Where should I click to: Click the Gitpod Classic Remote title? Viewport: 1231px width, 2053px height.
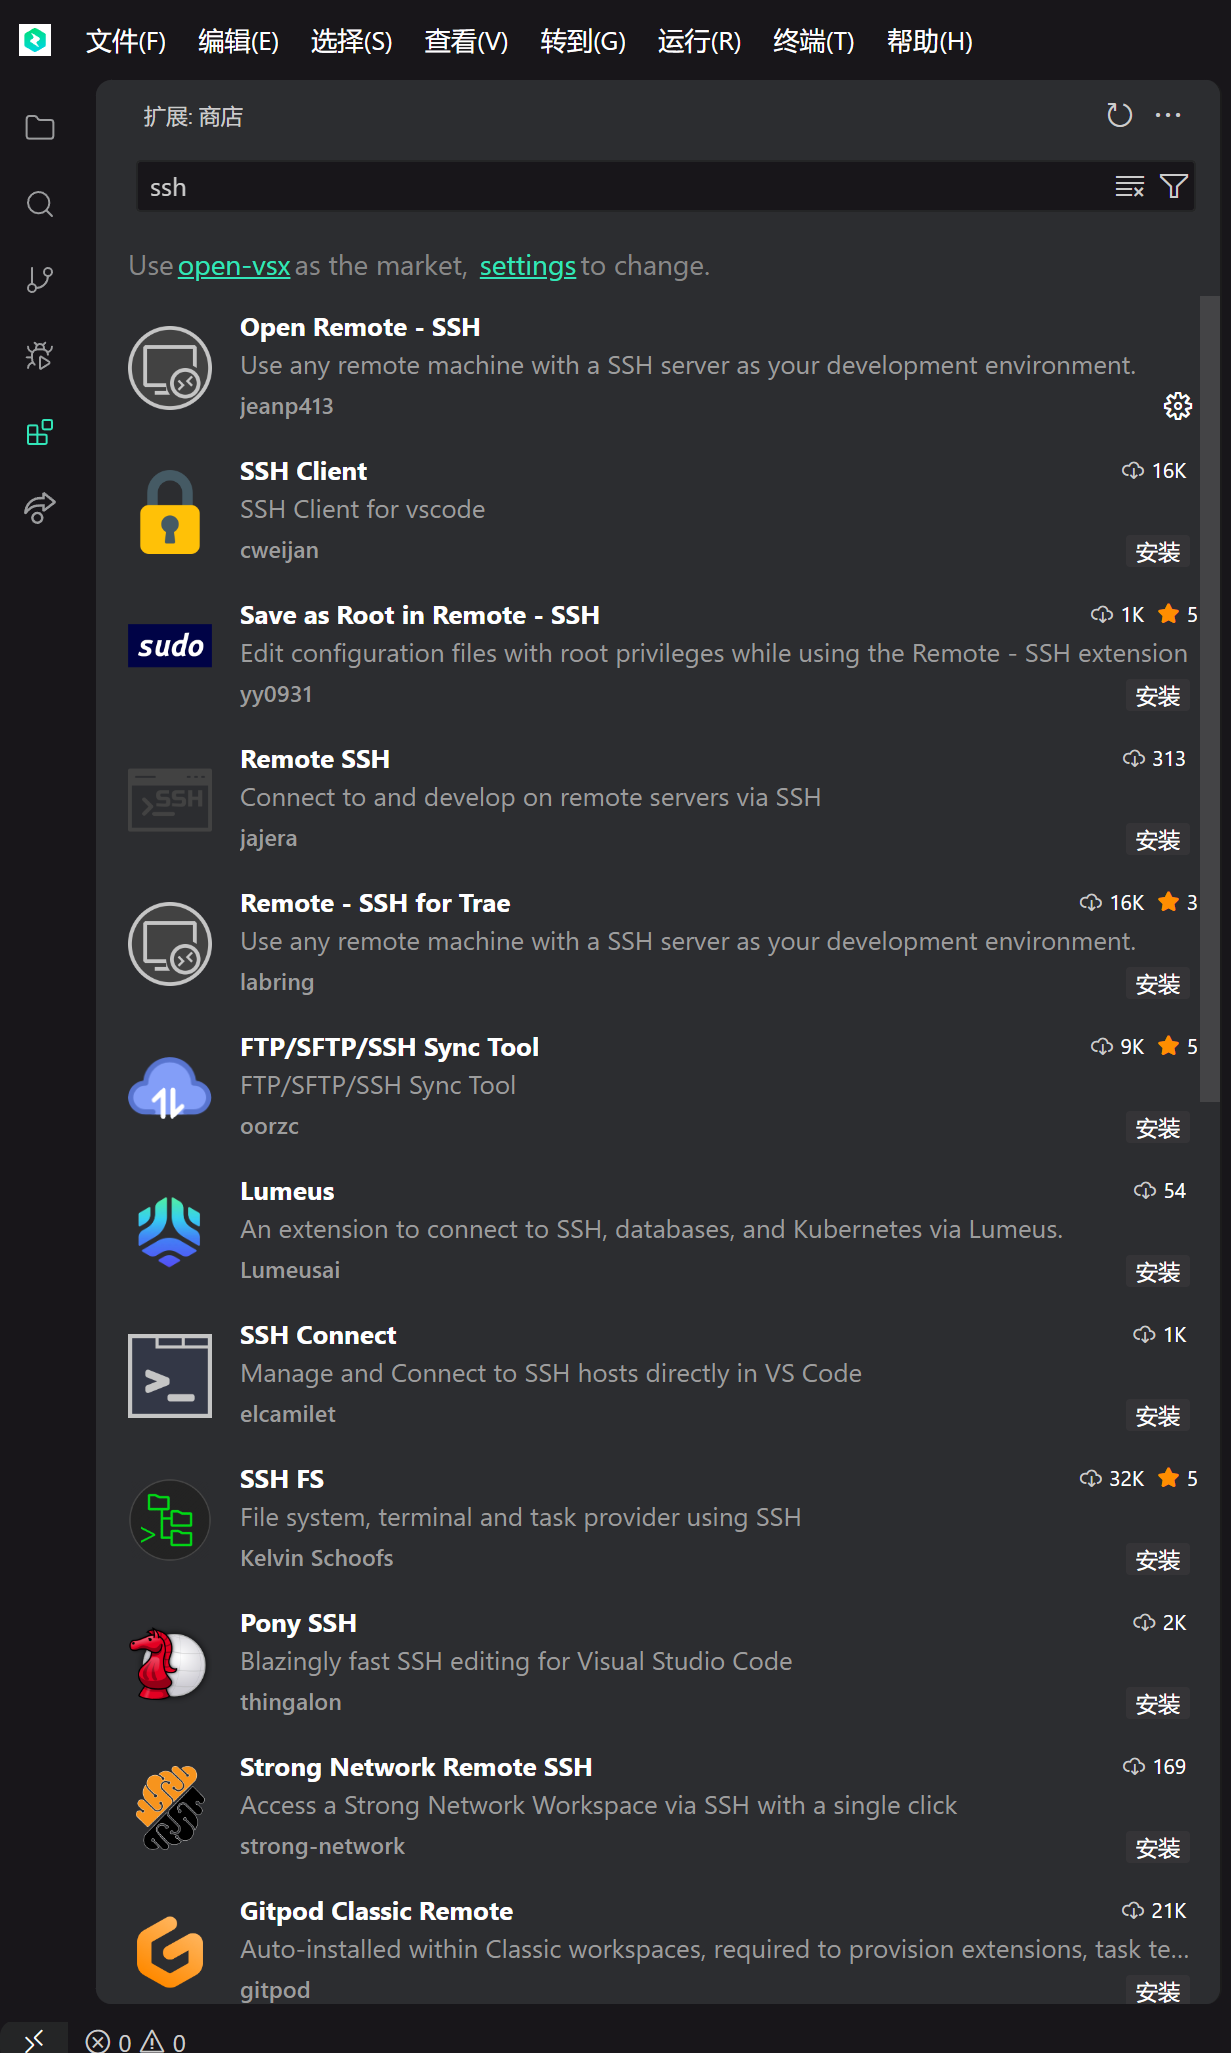(x=376, y=1912)
